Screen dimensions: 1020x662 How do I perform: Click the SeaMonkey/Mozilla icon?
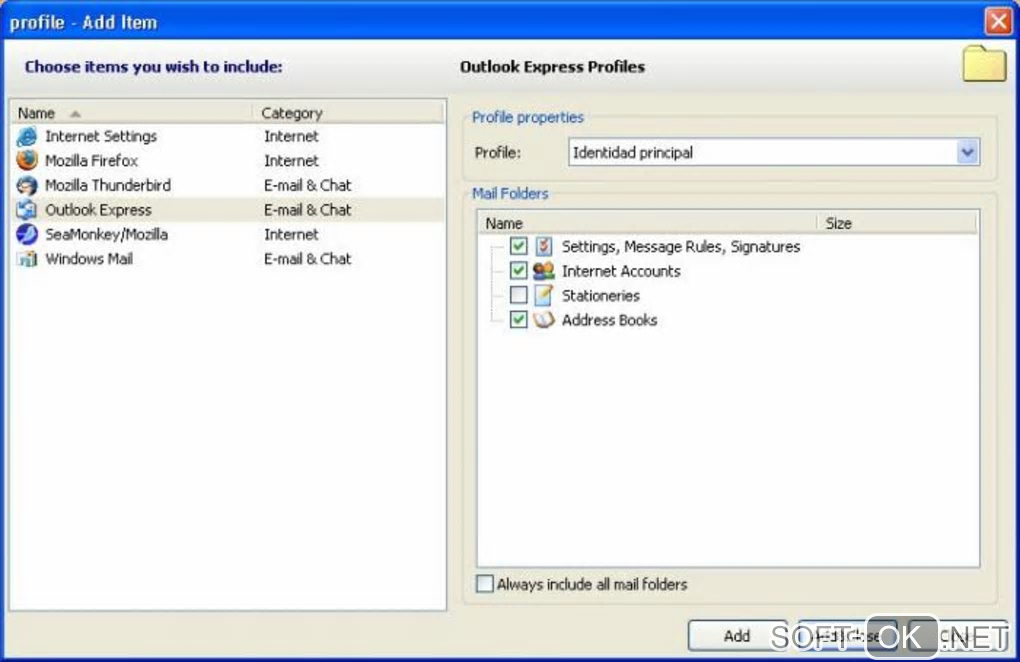tap(27, 234)
